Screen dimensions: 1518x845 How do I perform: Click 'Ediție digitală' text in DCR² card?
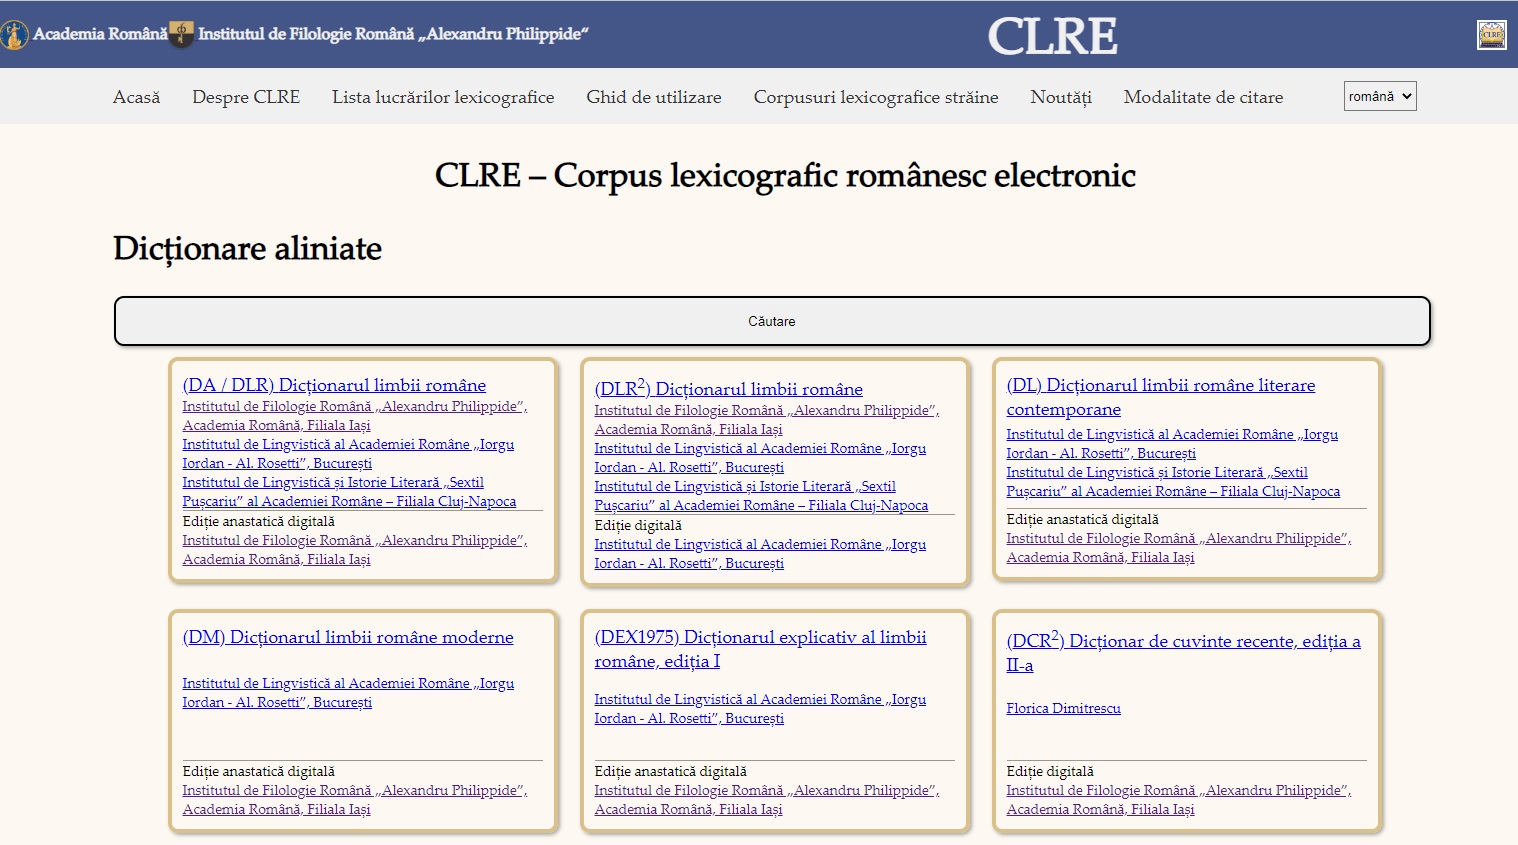coord(1050,771)
